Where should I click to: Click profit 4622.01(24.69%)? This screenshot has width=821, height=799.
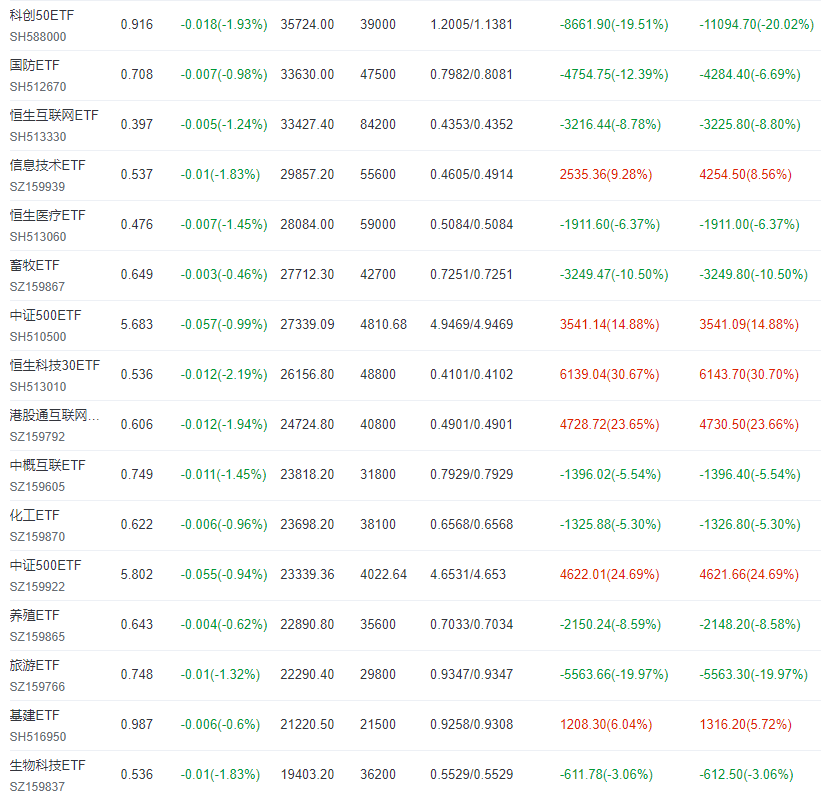pos(609,574)
